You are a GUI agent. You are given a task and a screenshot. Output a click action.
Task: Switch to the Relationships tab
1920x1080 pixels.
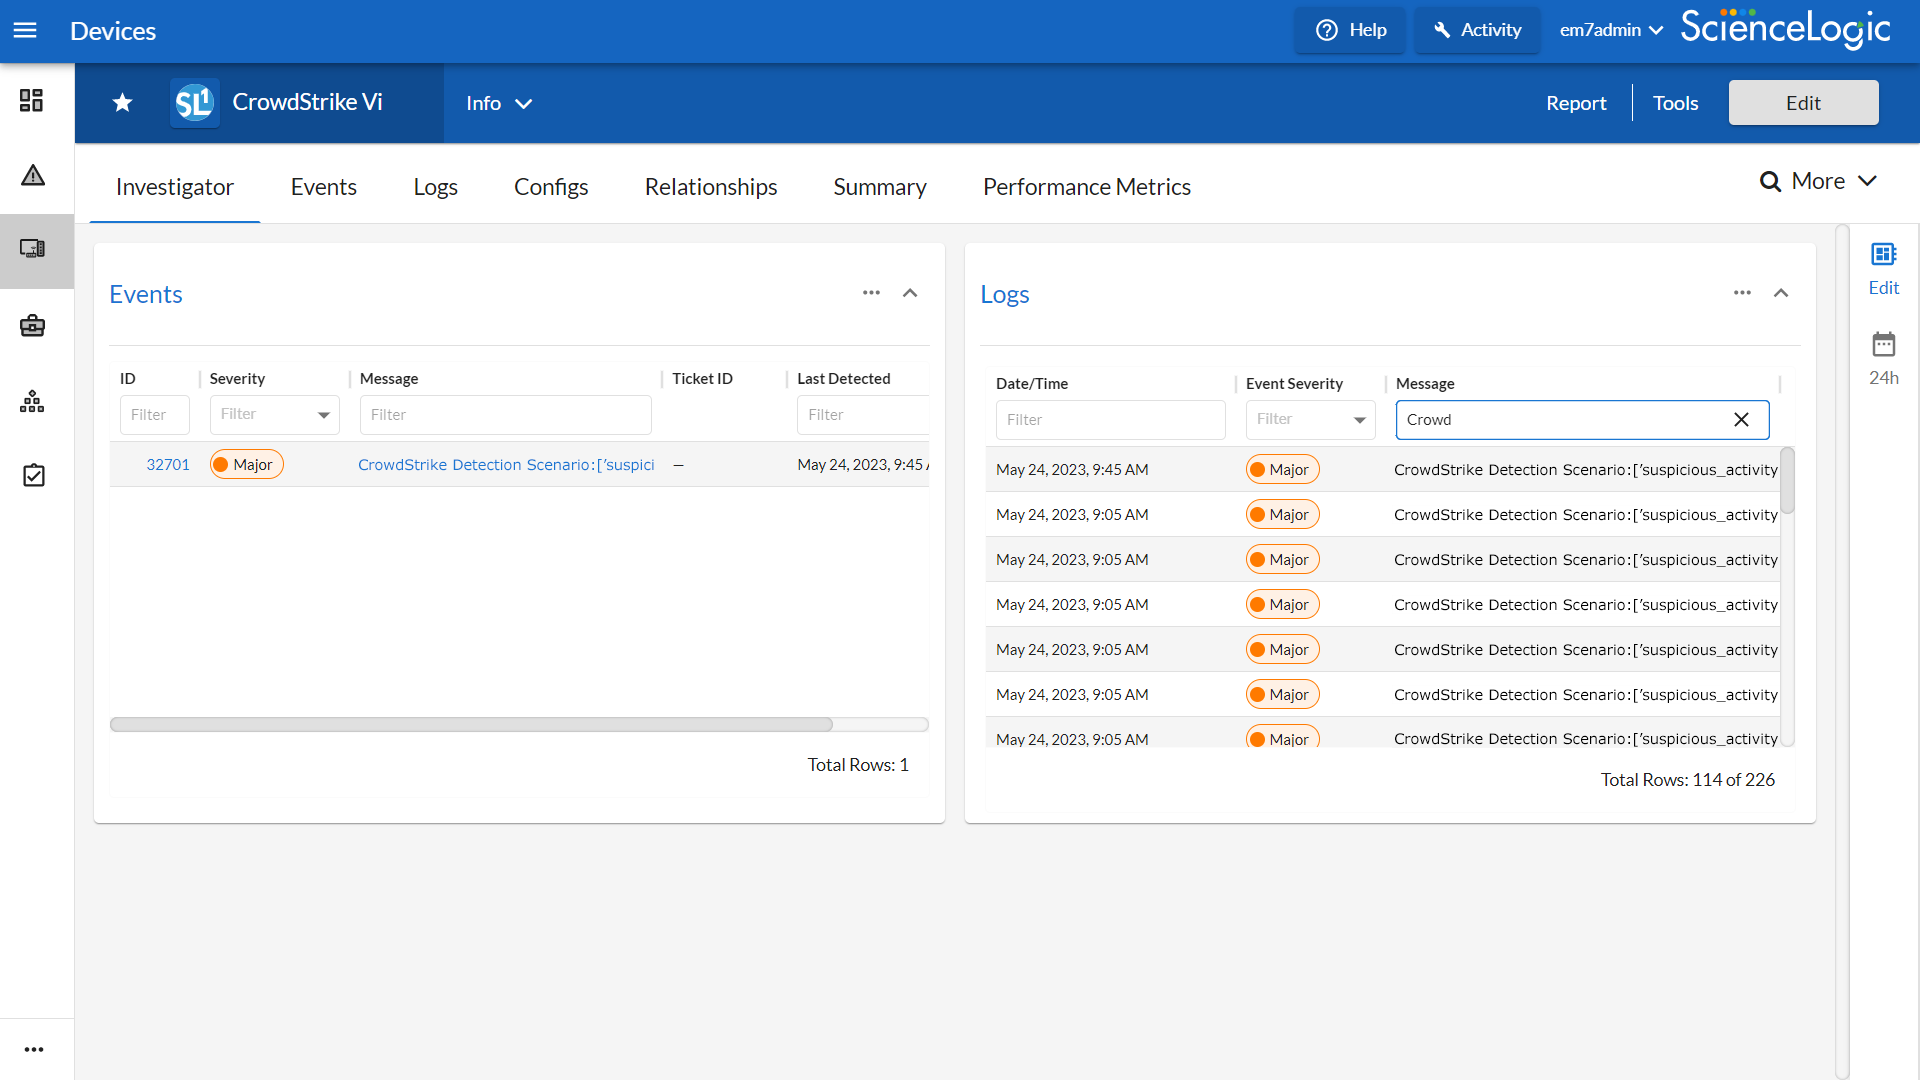coord(710,187)
